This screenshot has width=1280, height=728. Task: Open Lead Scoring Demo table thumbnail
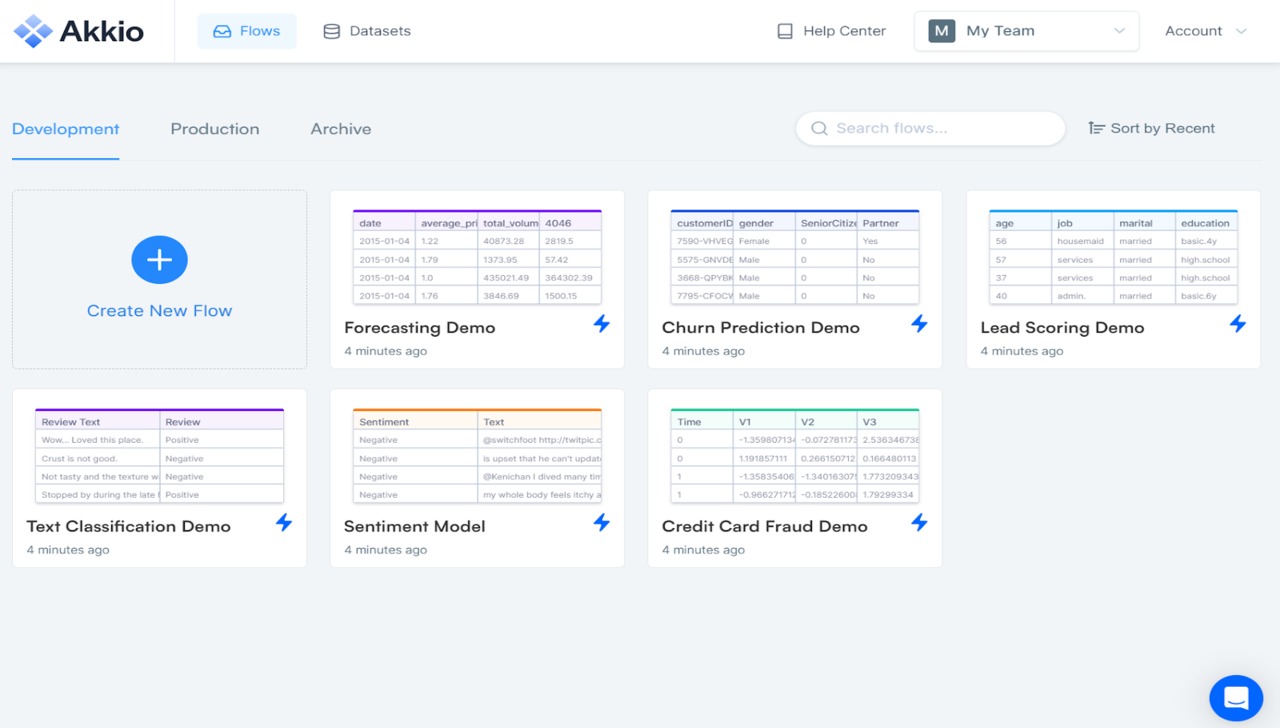point(1113,258)
